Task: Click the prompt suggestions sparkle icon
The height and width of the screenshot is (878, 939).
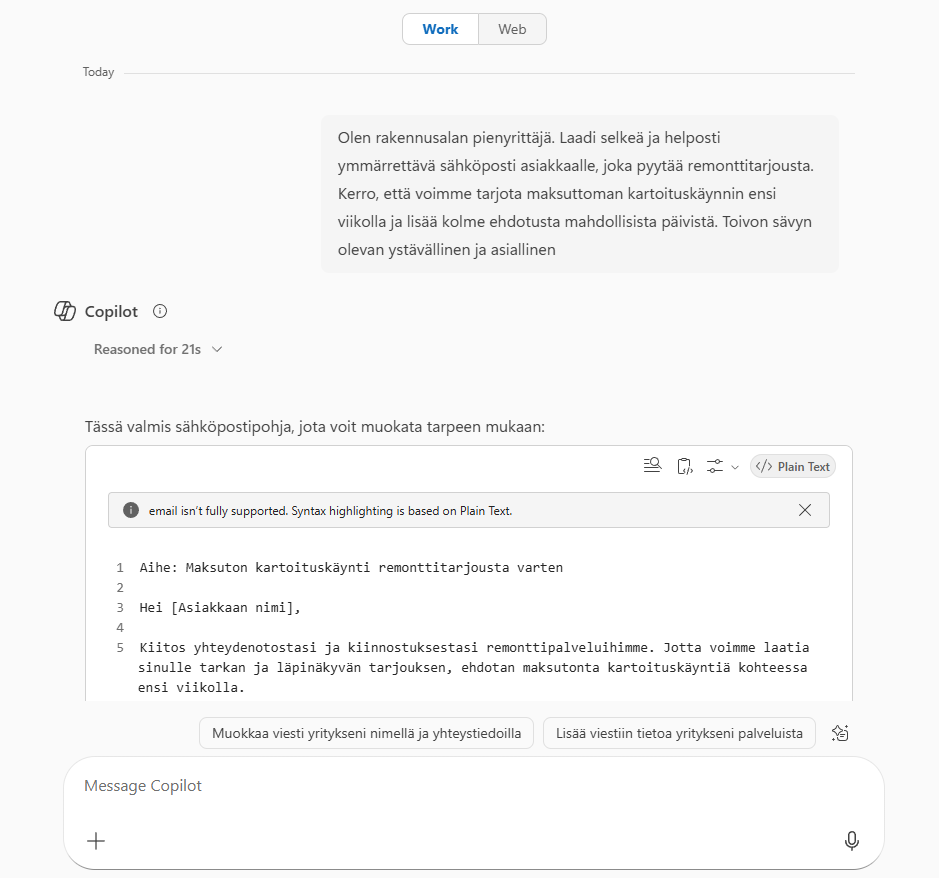Action: pyautogui.click(x=841, y=733)
